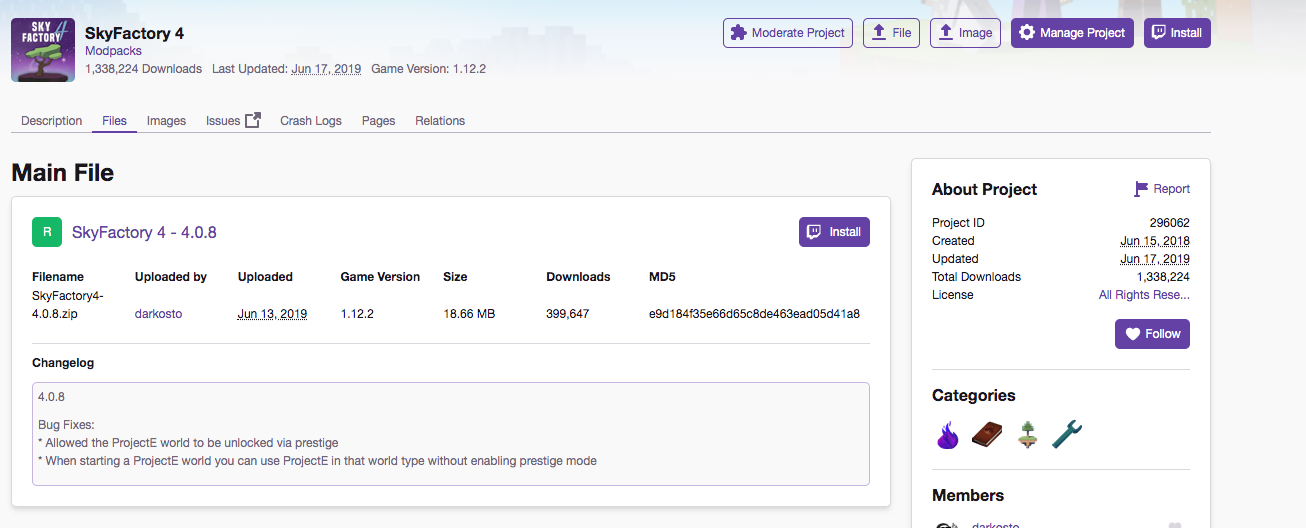The image size is (1306, 528).
Task: Click inside the Changelog text box
Action: (x=451, y=434)
